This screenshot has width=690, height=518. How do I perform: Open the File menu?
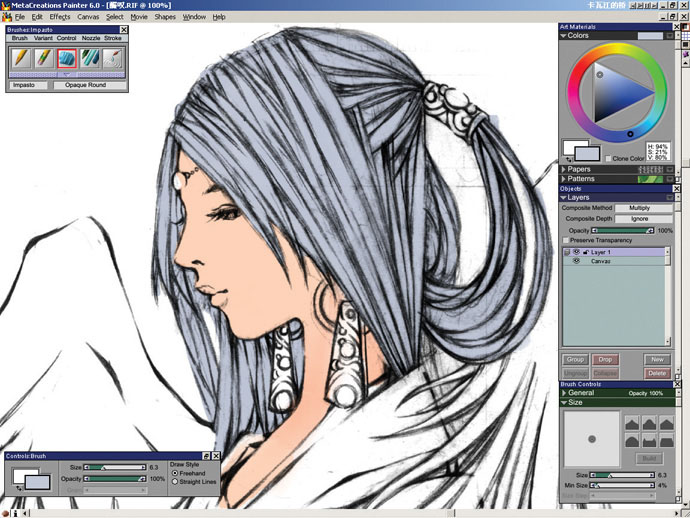[20, 17]
